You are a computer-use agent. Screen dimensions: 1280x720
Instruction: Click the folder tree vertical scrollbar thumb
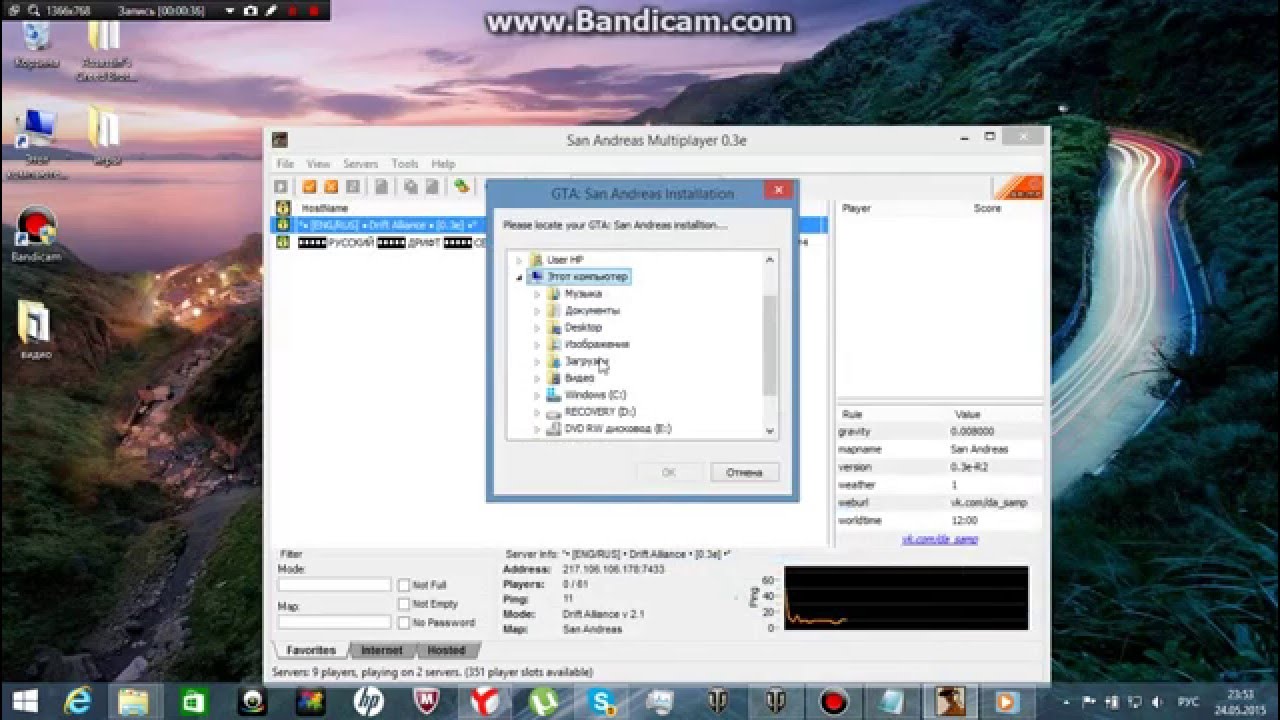pyautogui.click(x=770, y=345)
